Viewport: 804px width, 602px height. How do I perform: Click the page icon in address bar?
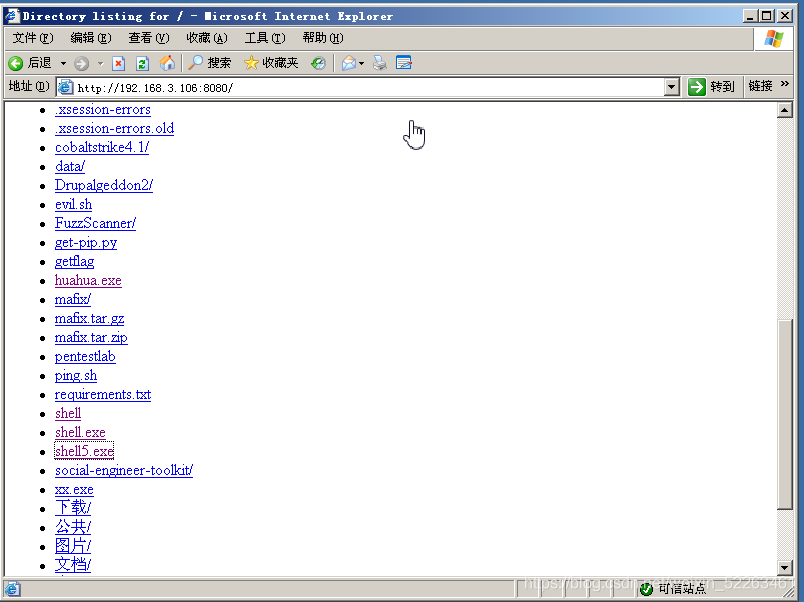click(x=65, y=87)
